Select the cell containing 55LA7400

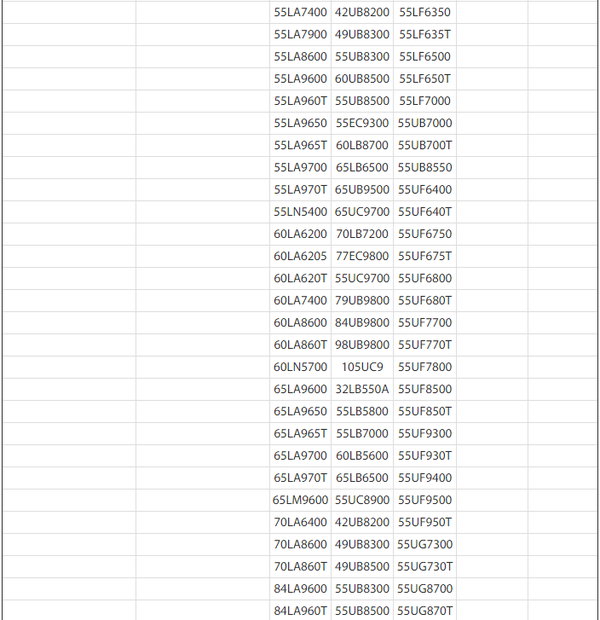301,12
